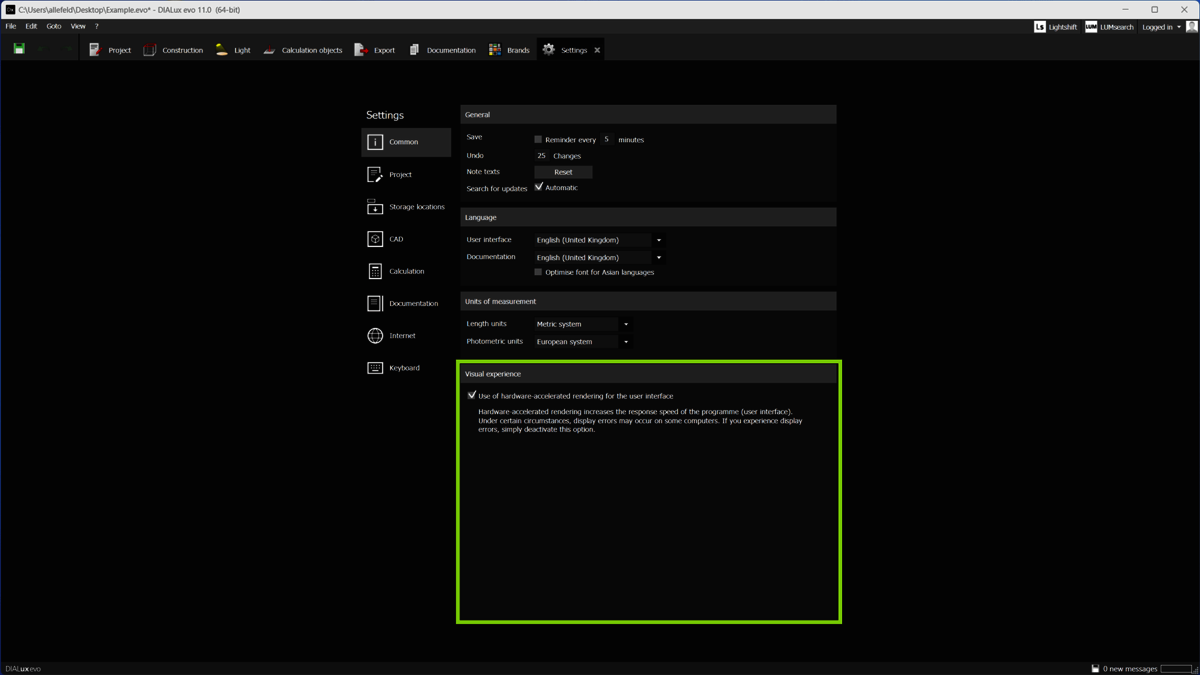Click the Reset note texts button
The height and width of the screenshot is (675, 1200).
(x=563, y=172)
